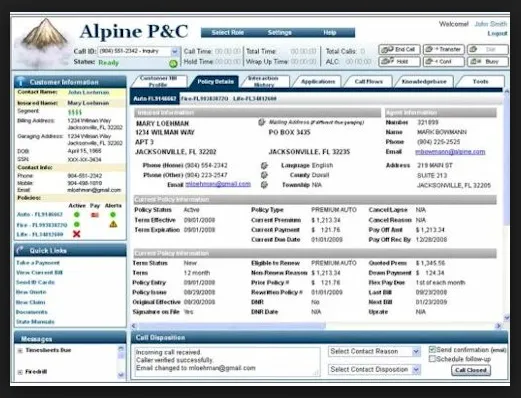
Task: Expand the Firedrill message
Action: pos(20,372)
